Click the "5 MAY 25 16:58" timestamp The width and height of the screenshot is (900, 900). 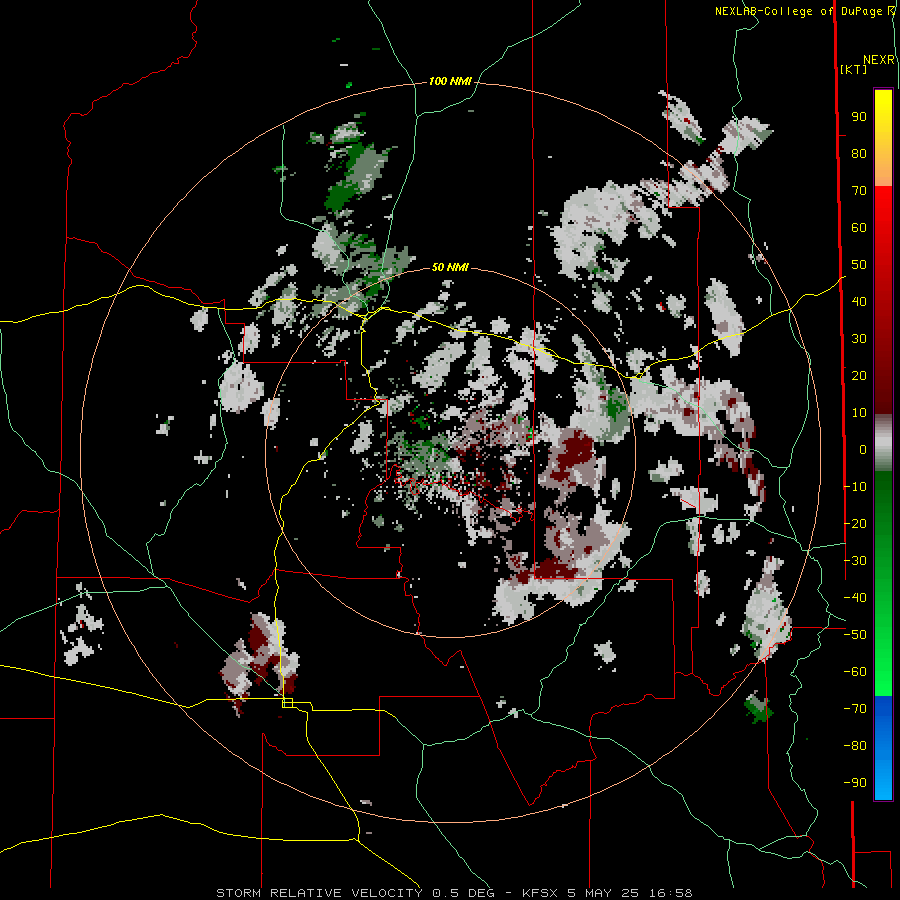tap(630, 893)
